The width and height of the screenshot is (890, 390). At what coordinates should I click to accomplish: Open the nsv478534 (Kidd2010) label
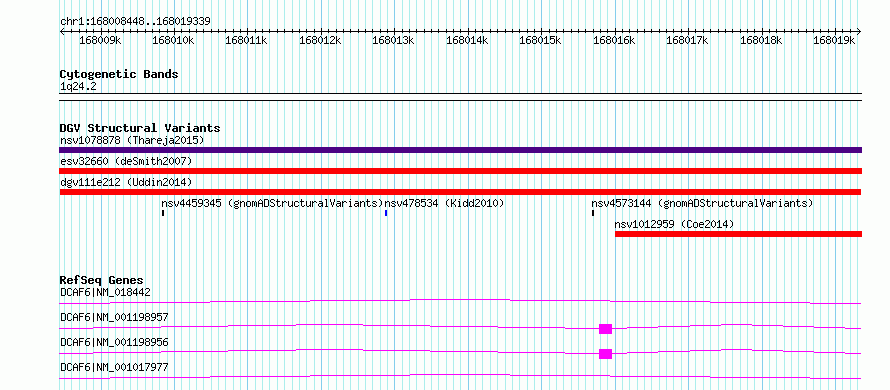[444, 203]
